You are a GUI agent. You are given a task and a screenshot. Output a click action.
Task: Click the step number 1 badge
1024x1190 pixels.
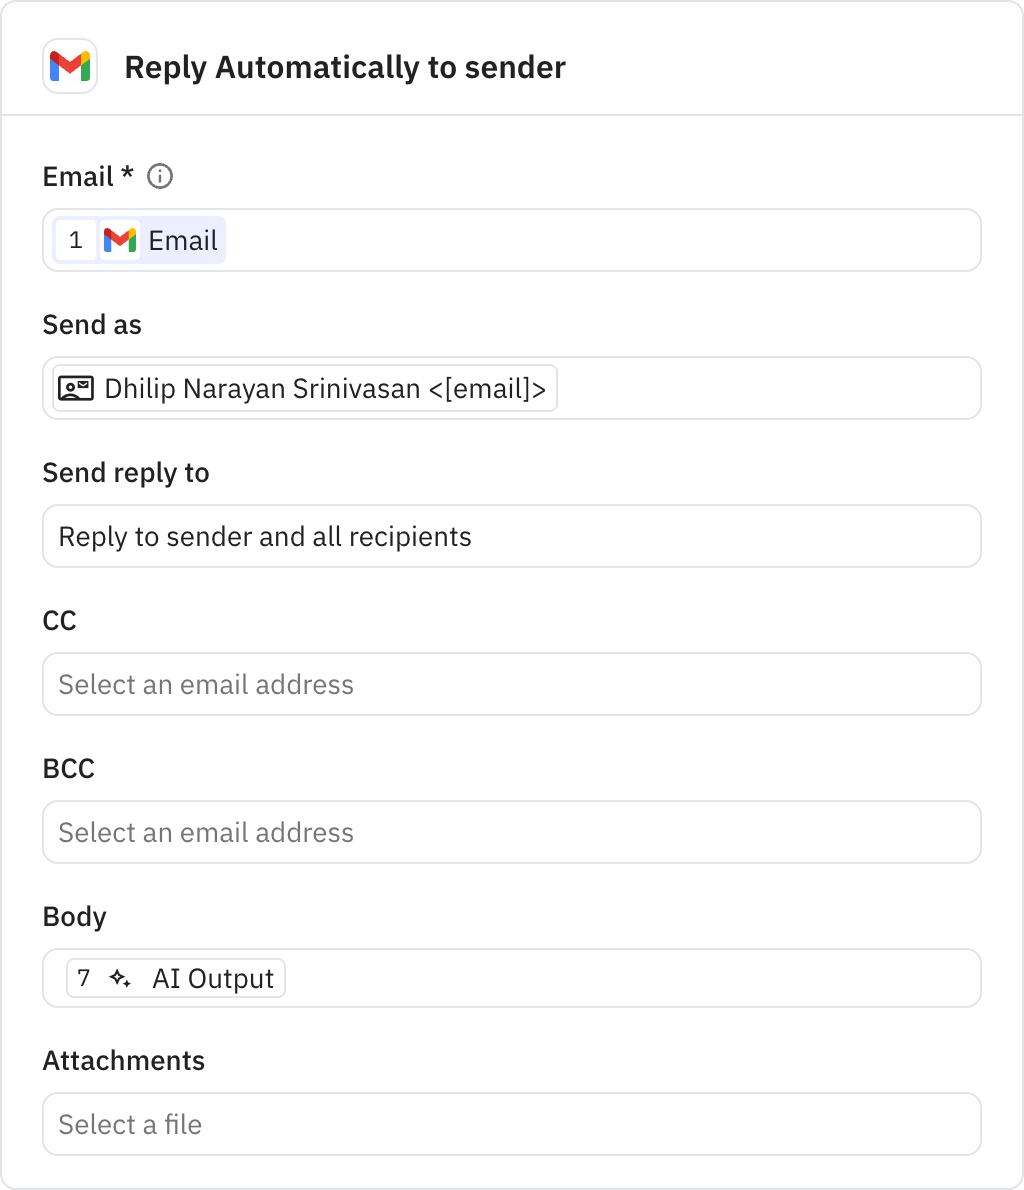(76, 240)
